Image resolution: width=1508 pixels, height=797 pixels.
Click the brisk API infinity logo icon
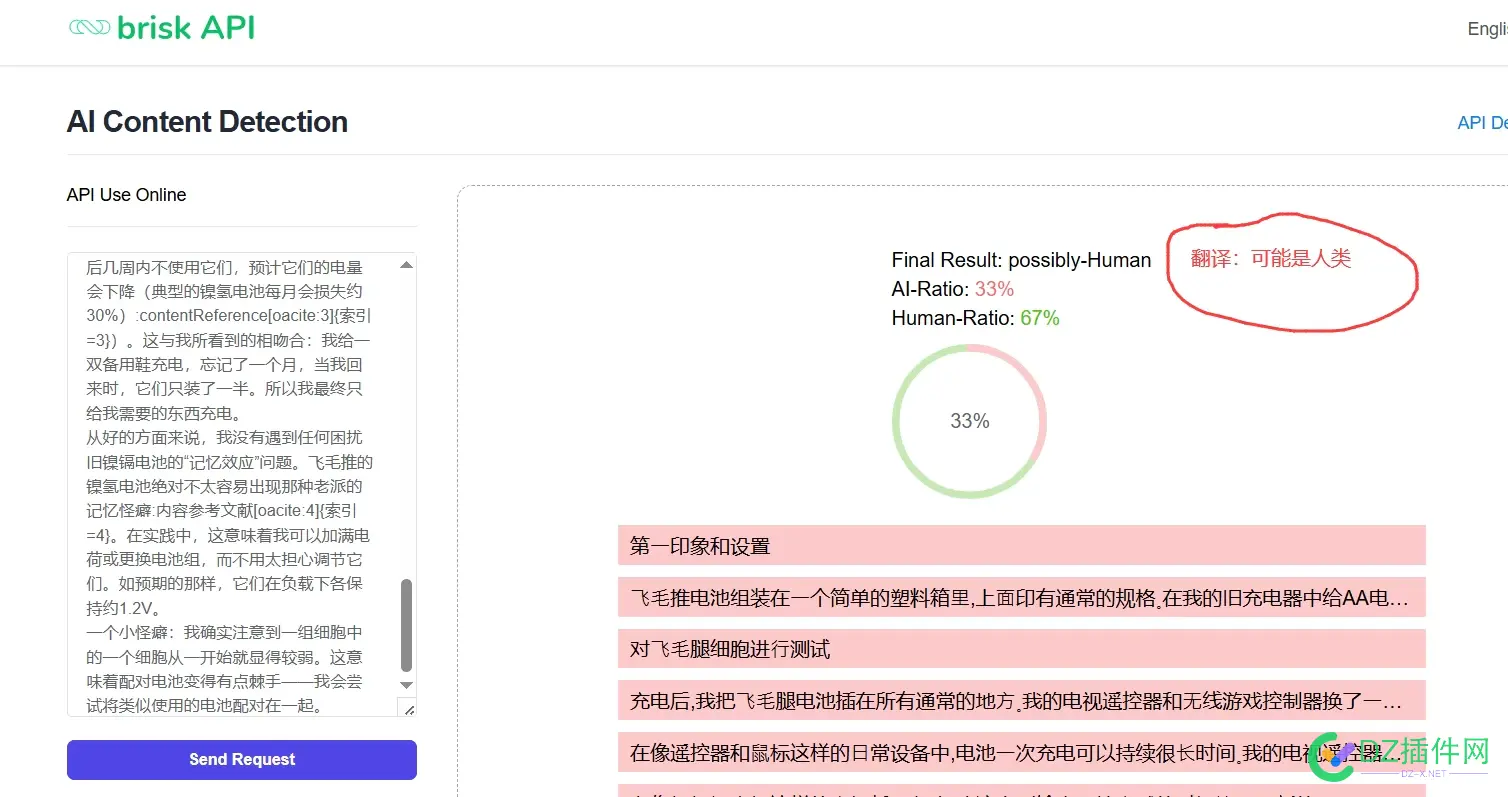pyautogui.click(x=89, y=28)
